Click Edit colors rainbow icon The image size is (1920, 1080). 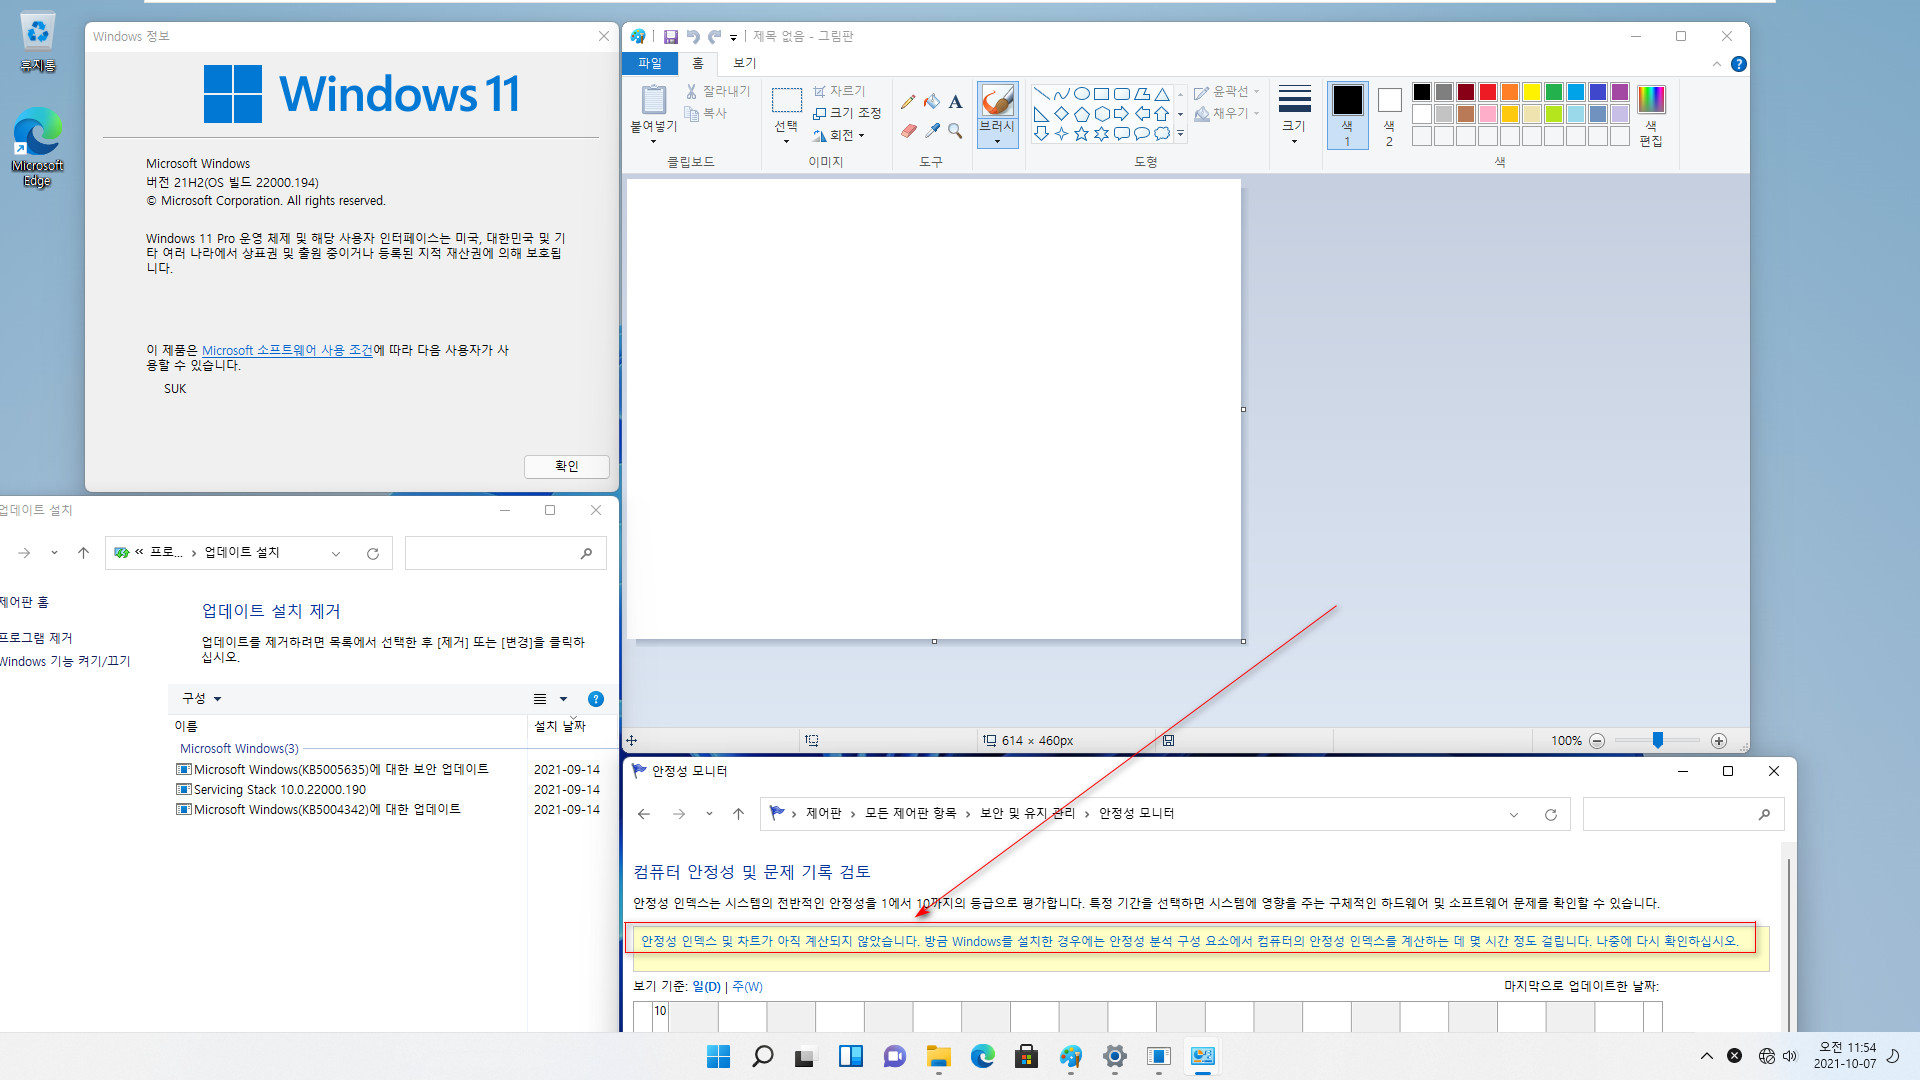[1651, 99]
